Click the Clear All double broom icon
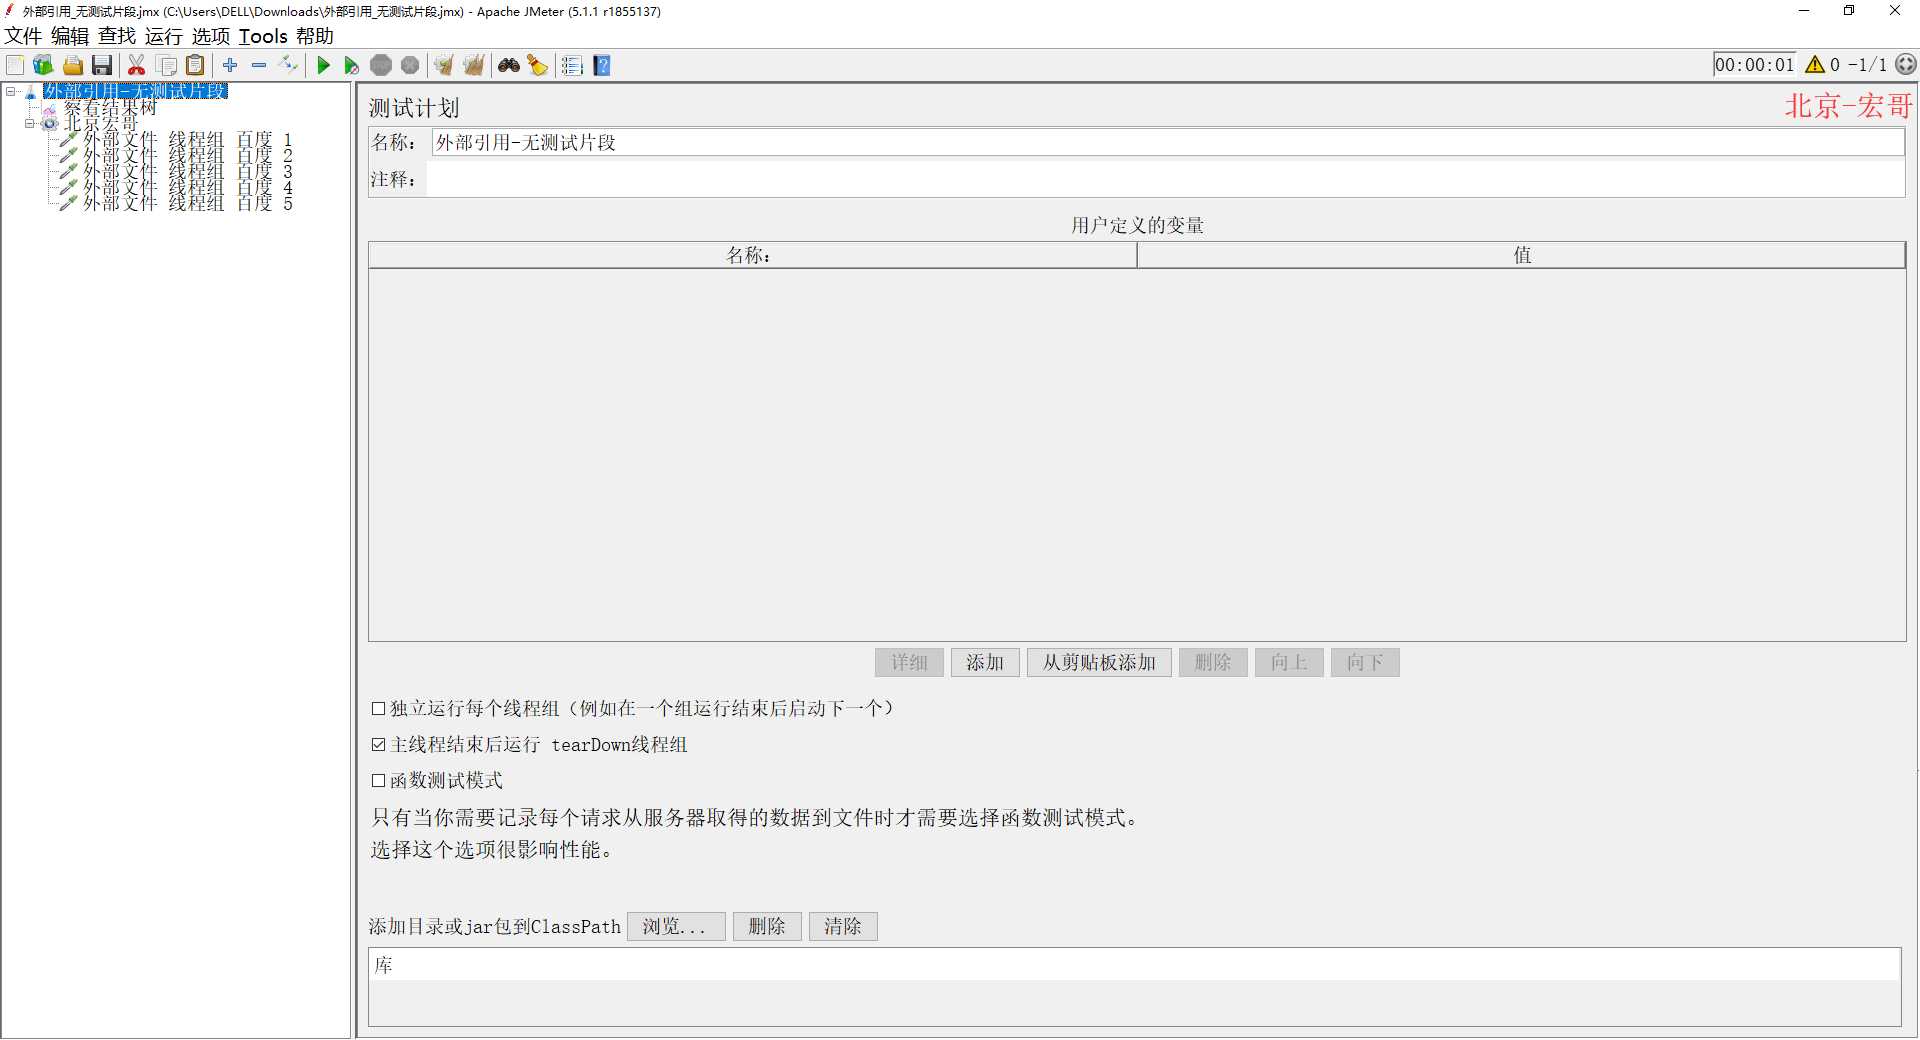The height and width of the screenshot is (1040, 1920). pyautogui.click(x=473, y=65)
